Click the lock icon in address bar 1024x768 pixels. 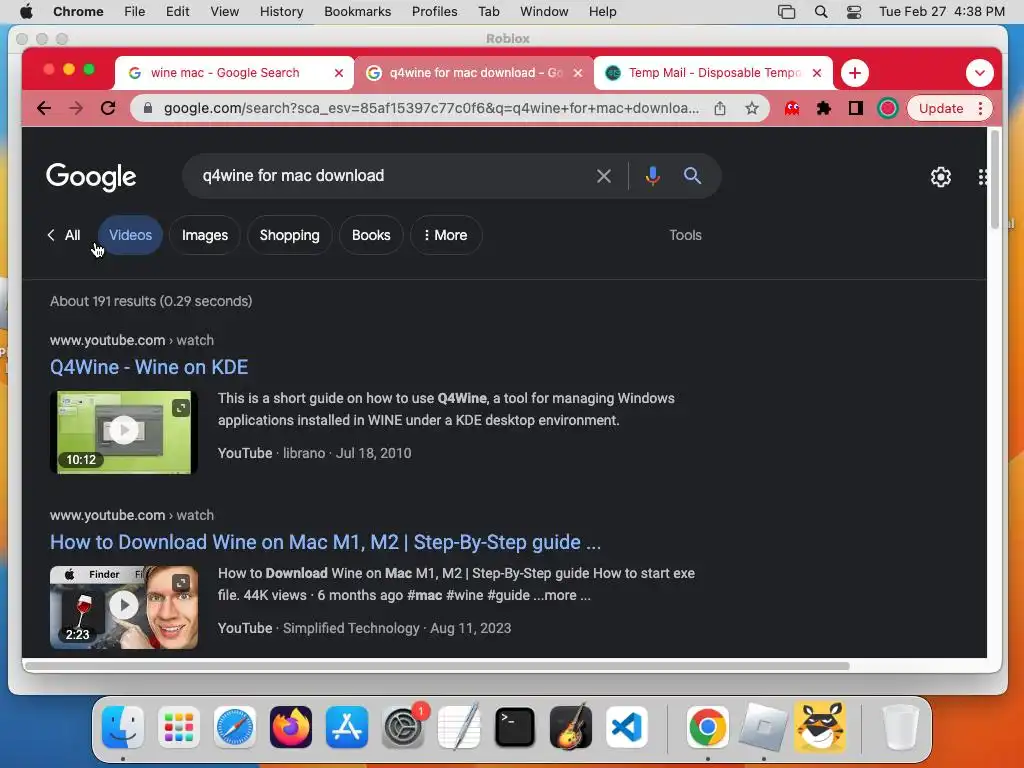click(148, 108)
